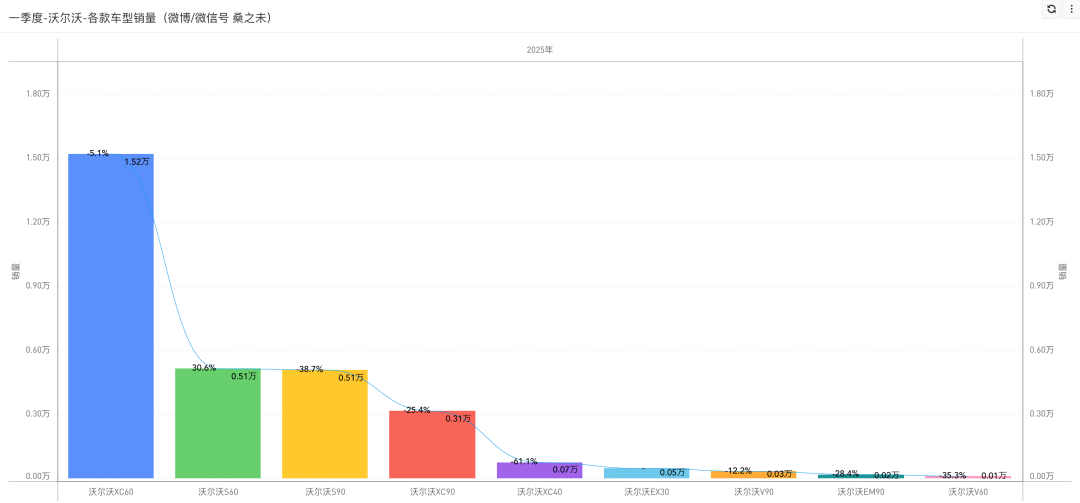Click the refresh chart icon
Viewport: 1080px width, 503px height.
[x=1050, y=9]
